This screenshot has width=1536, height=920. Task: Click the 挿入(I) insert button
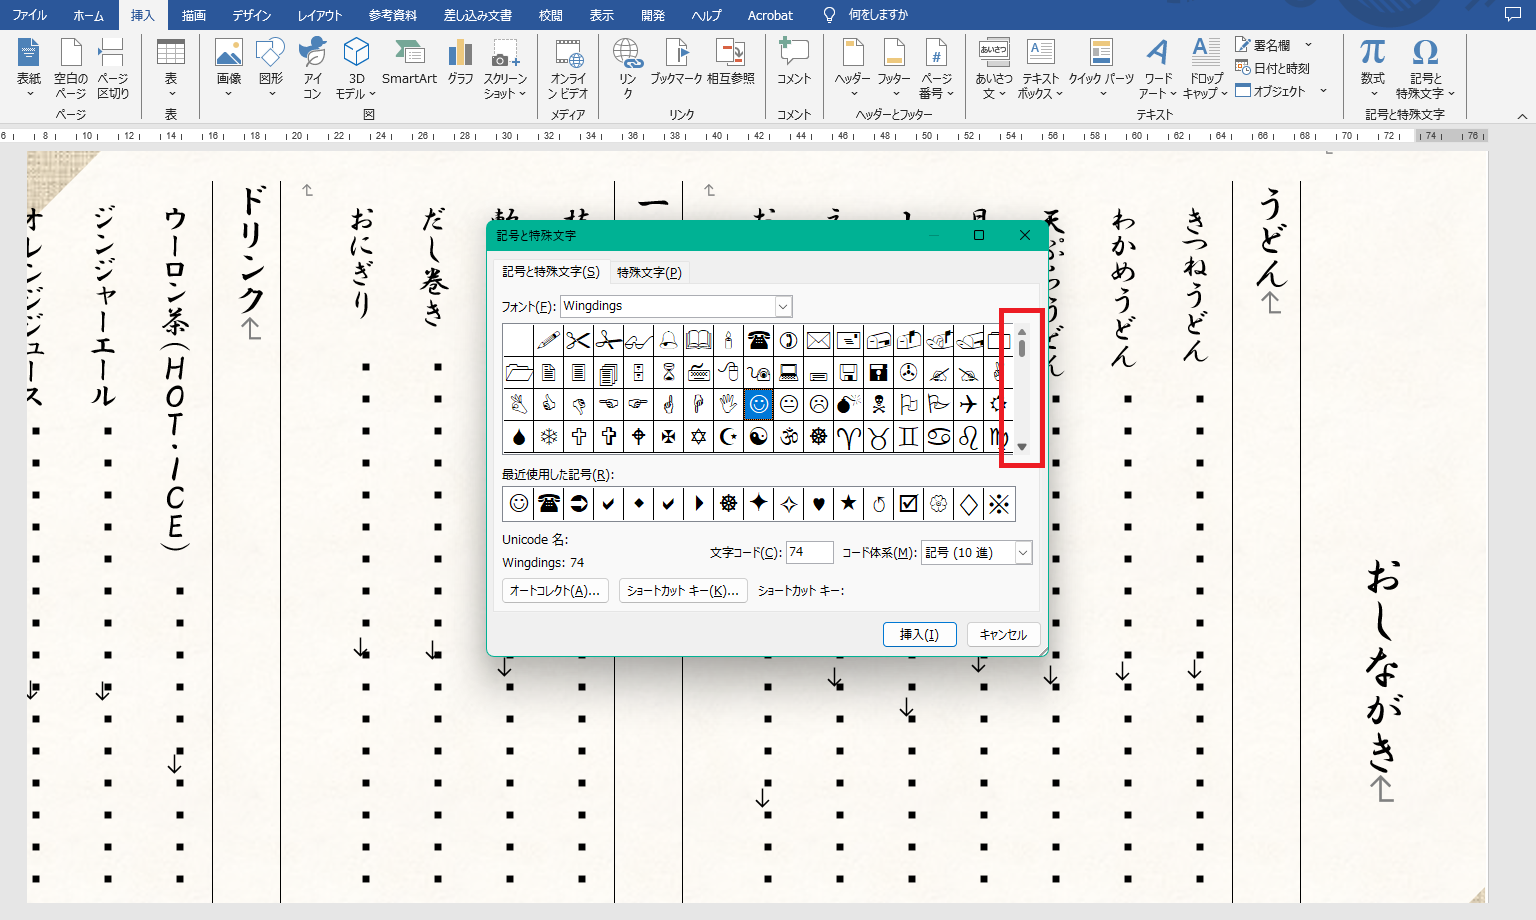coord(919,634)
